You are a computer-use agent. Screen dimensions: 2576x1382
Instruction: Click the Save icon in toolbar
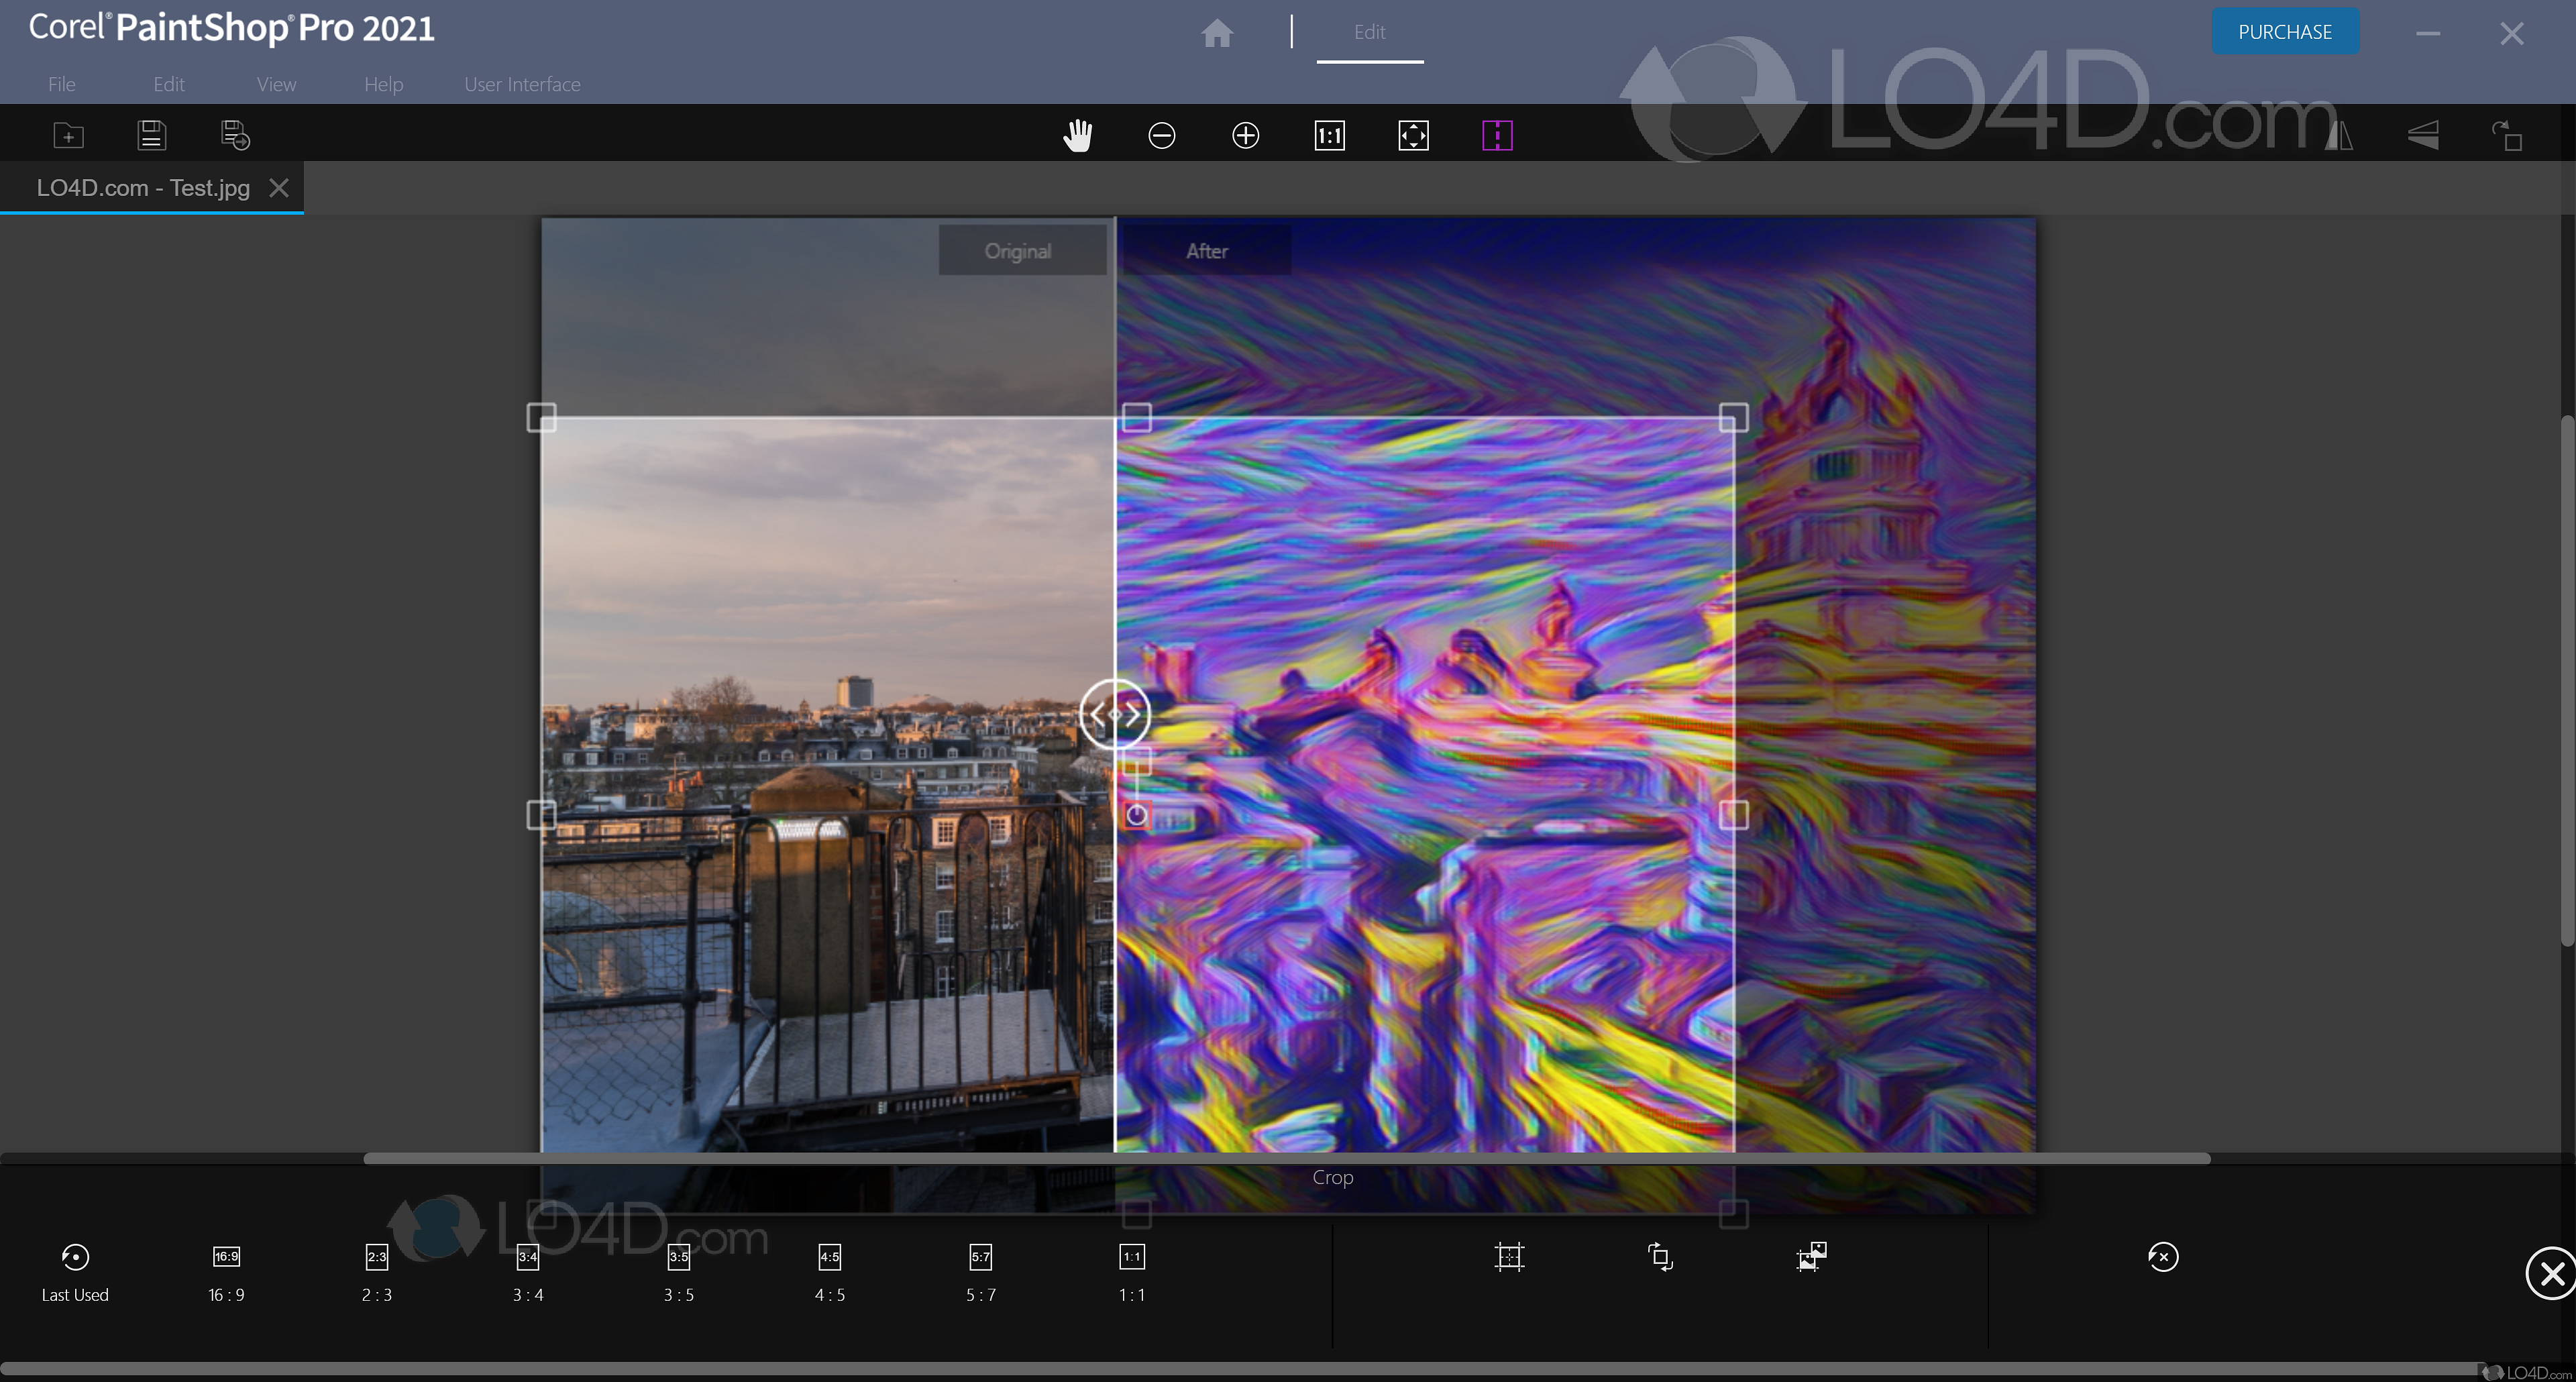[x=151, y=135]
